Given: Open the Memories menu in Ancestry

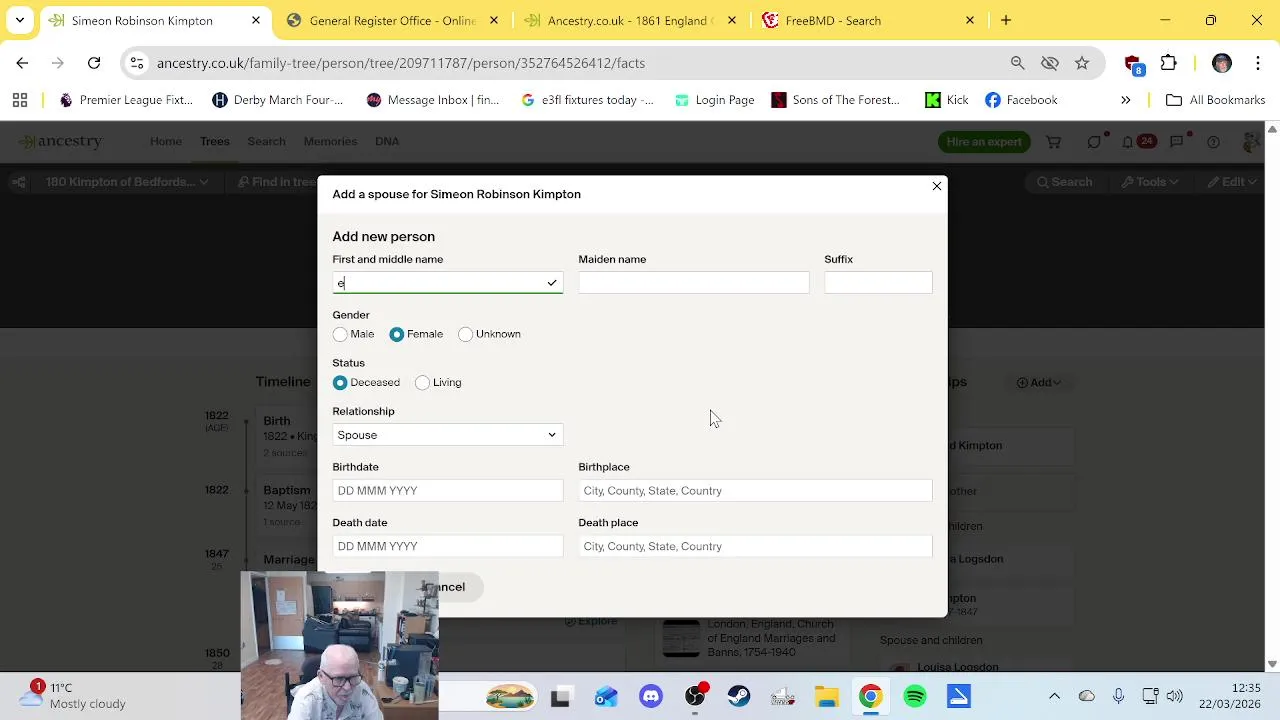Looking at the screenshot, I should pos(330,141).
